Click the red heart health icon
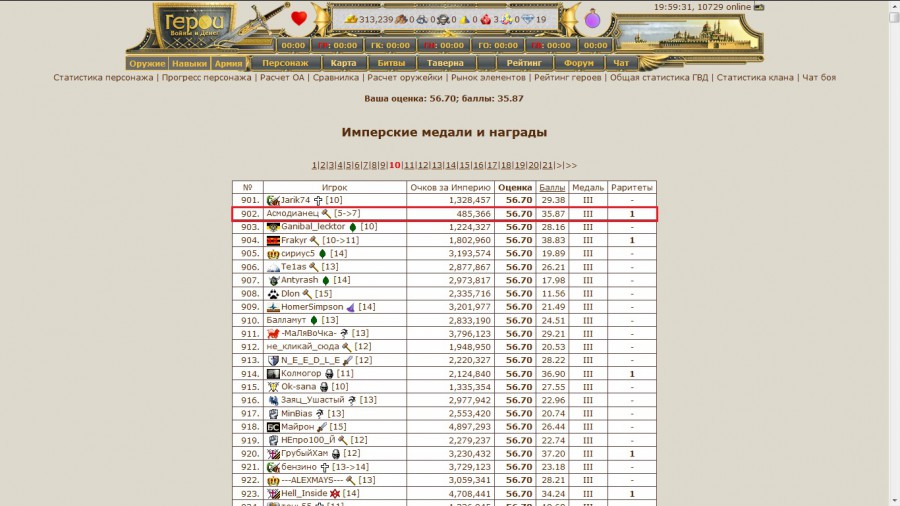900x506 pixels. click(x=298, y=18)
